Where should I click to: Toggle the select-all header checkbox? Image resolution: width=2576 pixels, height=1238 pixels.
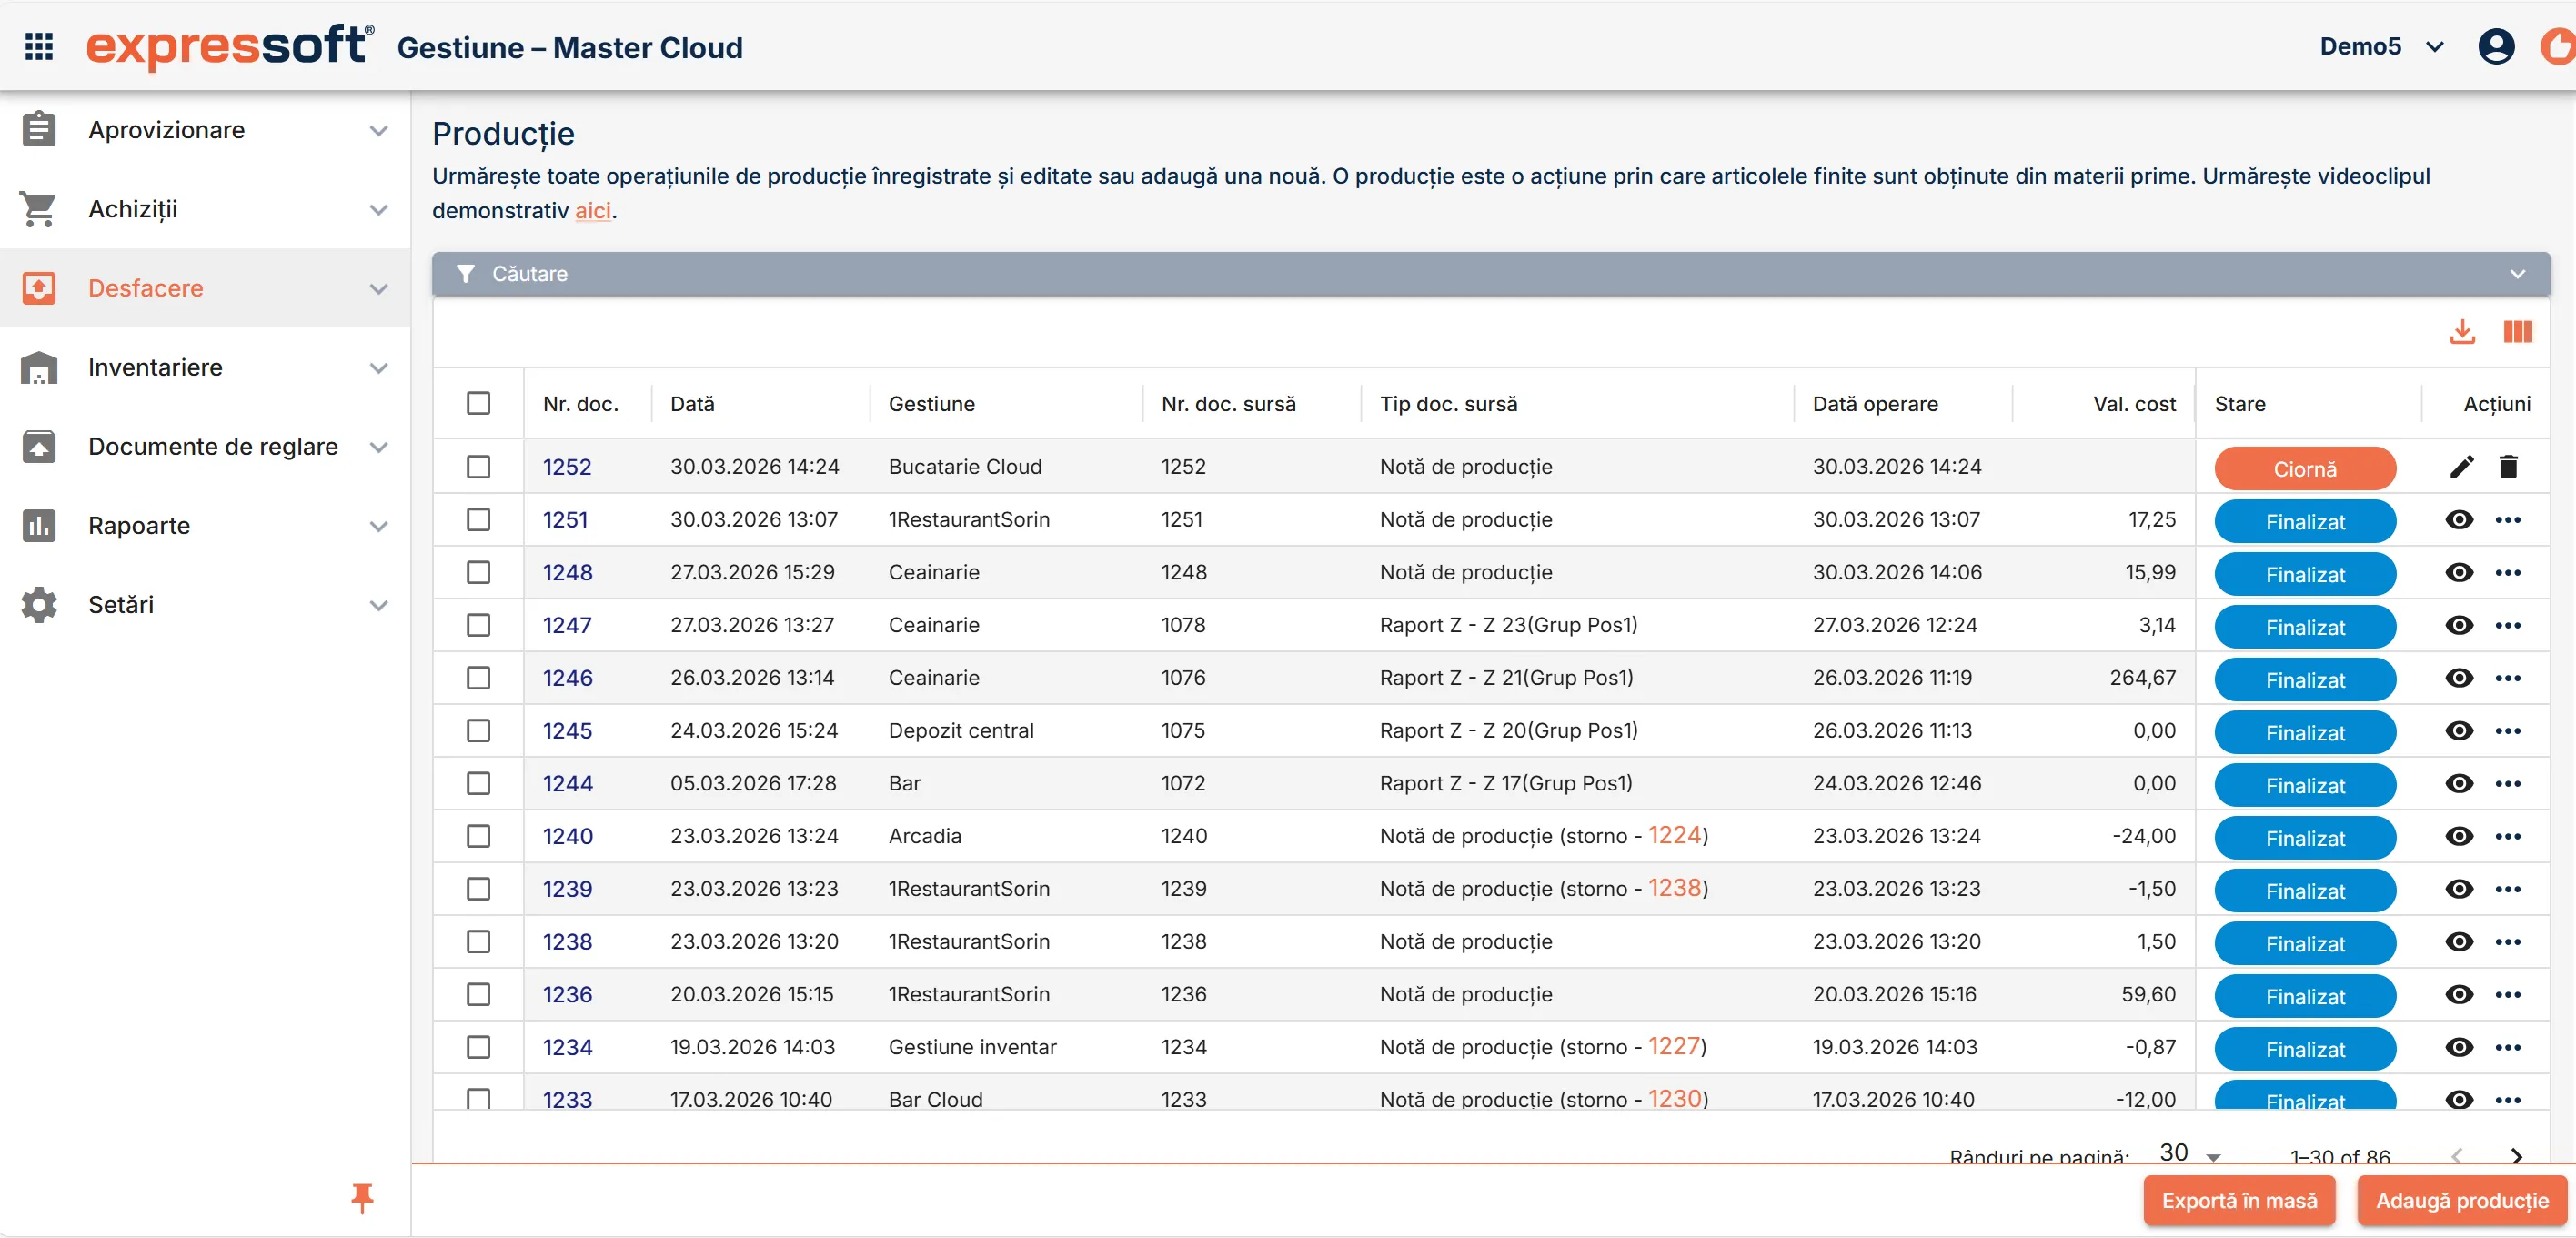coord(478,404)
